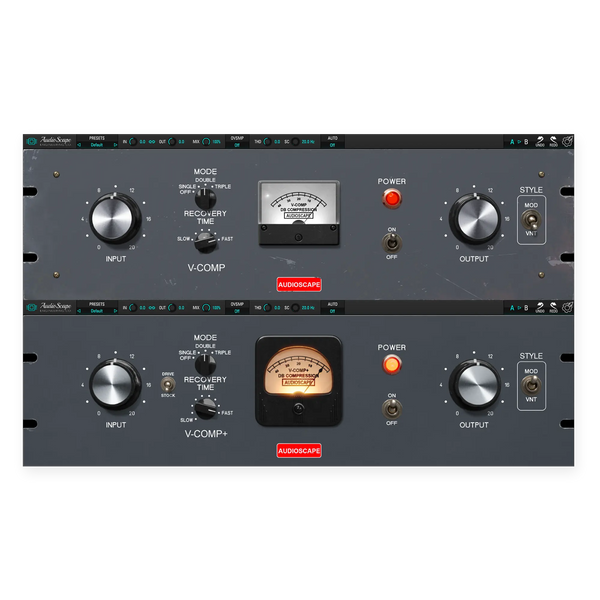
Task: Copy A to B with the arrow on V-COMP
Action: click(x=519, y=142)
